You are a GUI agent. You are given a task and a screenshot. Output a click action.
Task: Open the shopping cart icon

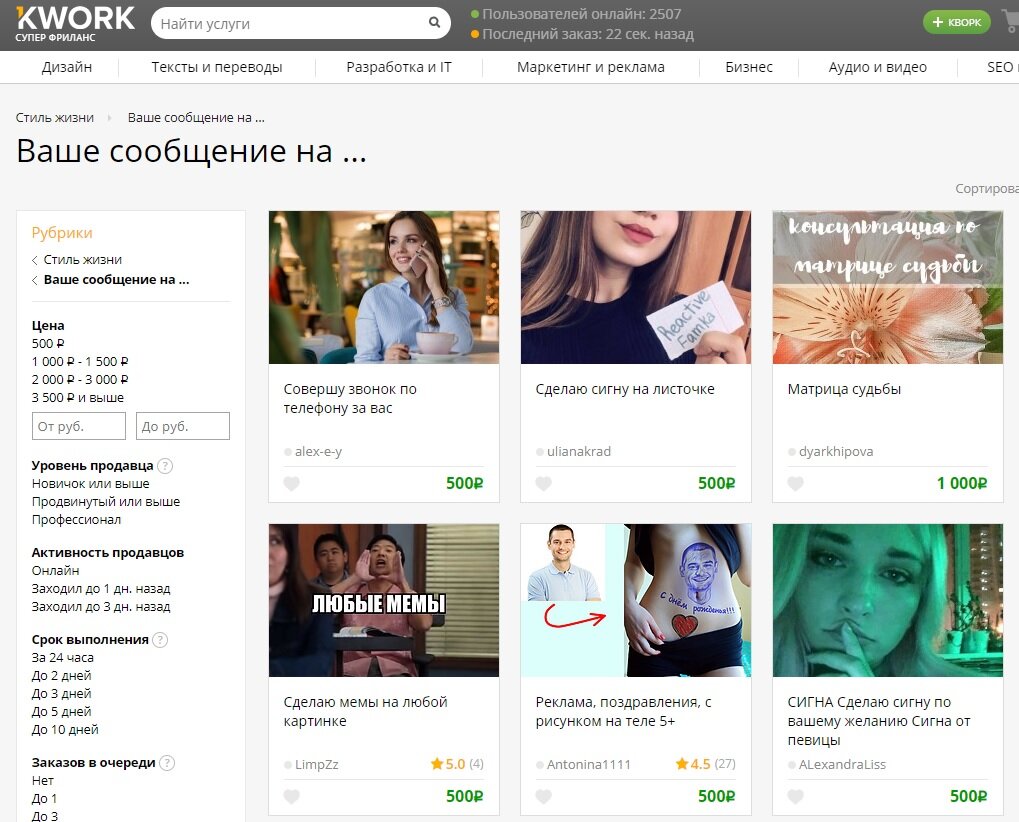tap(1011, 21)
